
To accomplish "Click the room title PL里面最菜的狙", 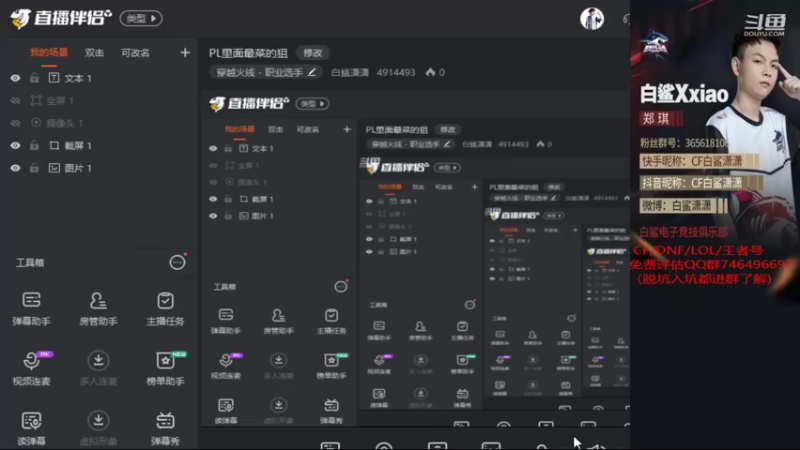I will pyautogui.click(x=248, y=53).
